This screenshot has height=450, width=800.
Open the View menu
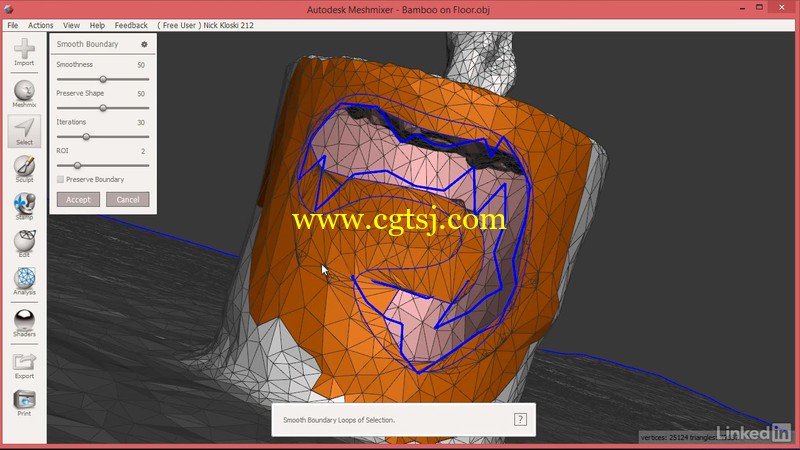pyautogui.click(x=71, y=25)
